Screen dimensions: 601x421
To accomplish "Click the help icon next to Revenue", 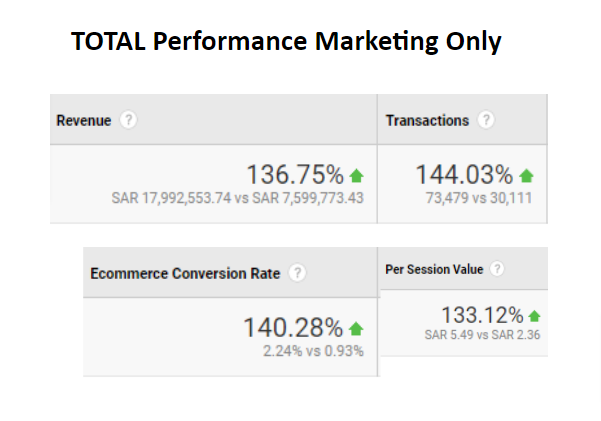I will (128, 120).
